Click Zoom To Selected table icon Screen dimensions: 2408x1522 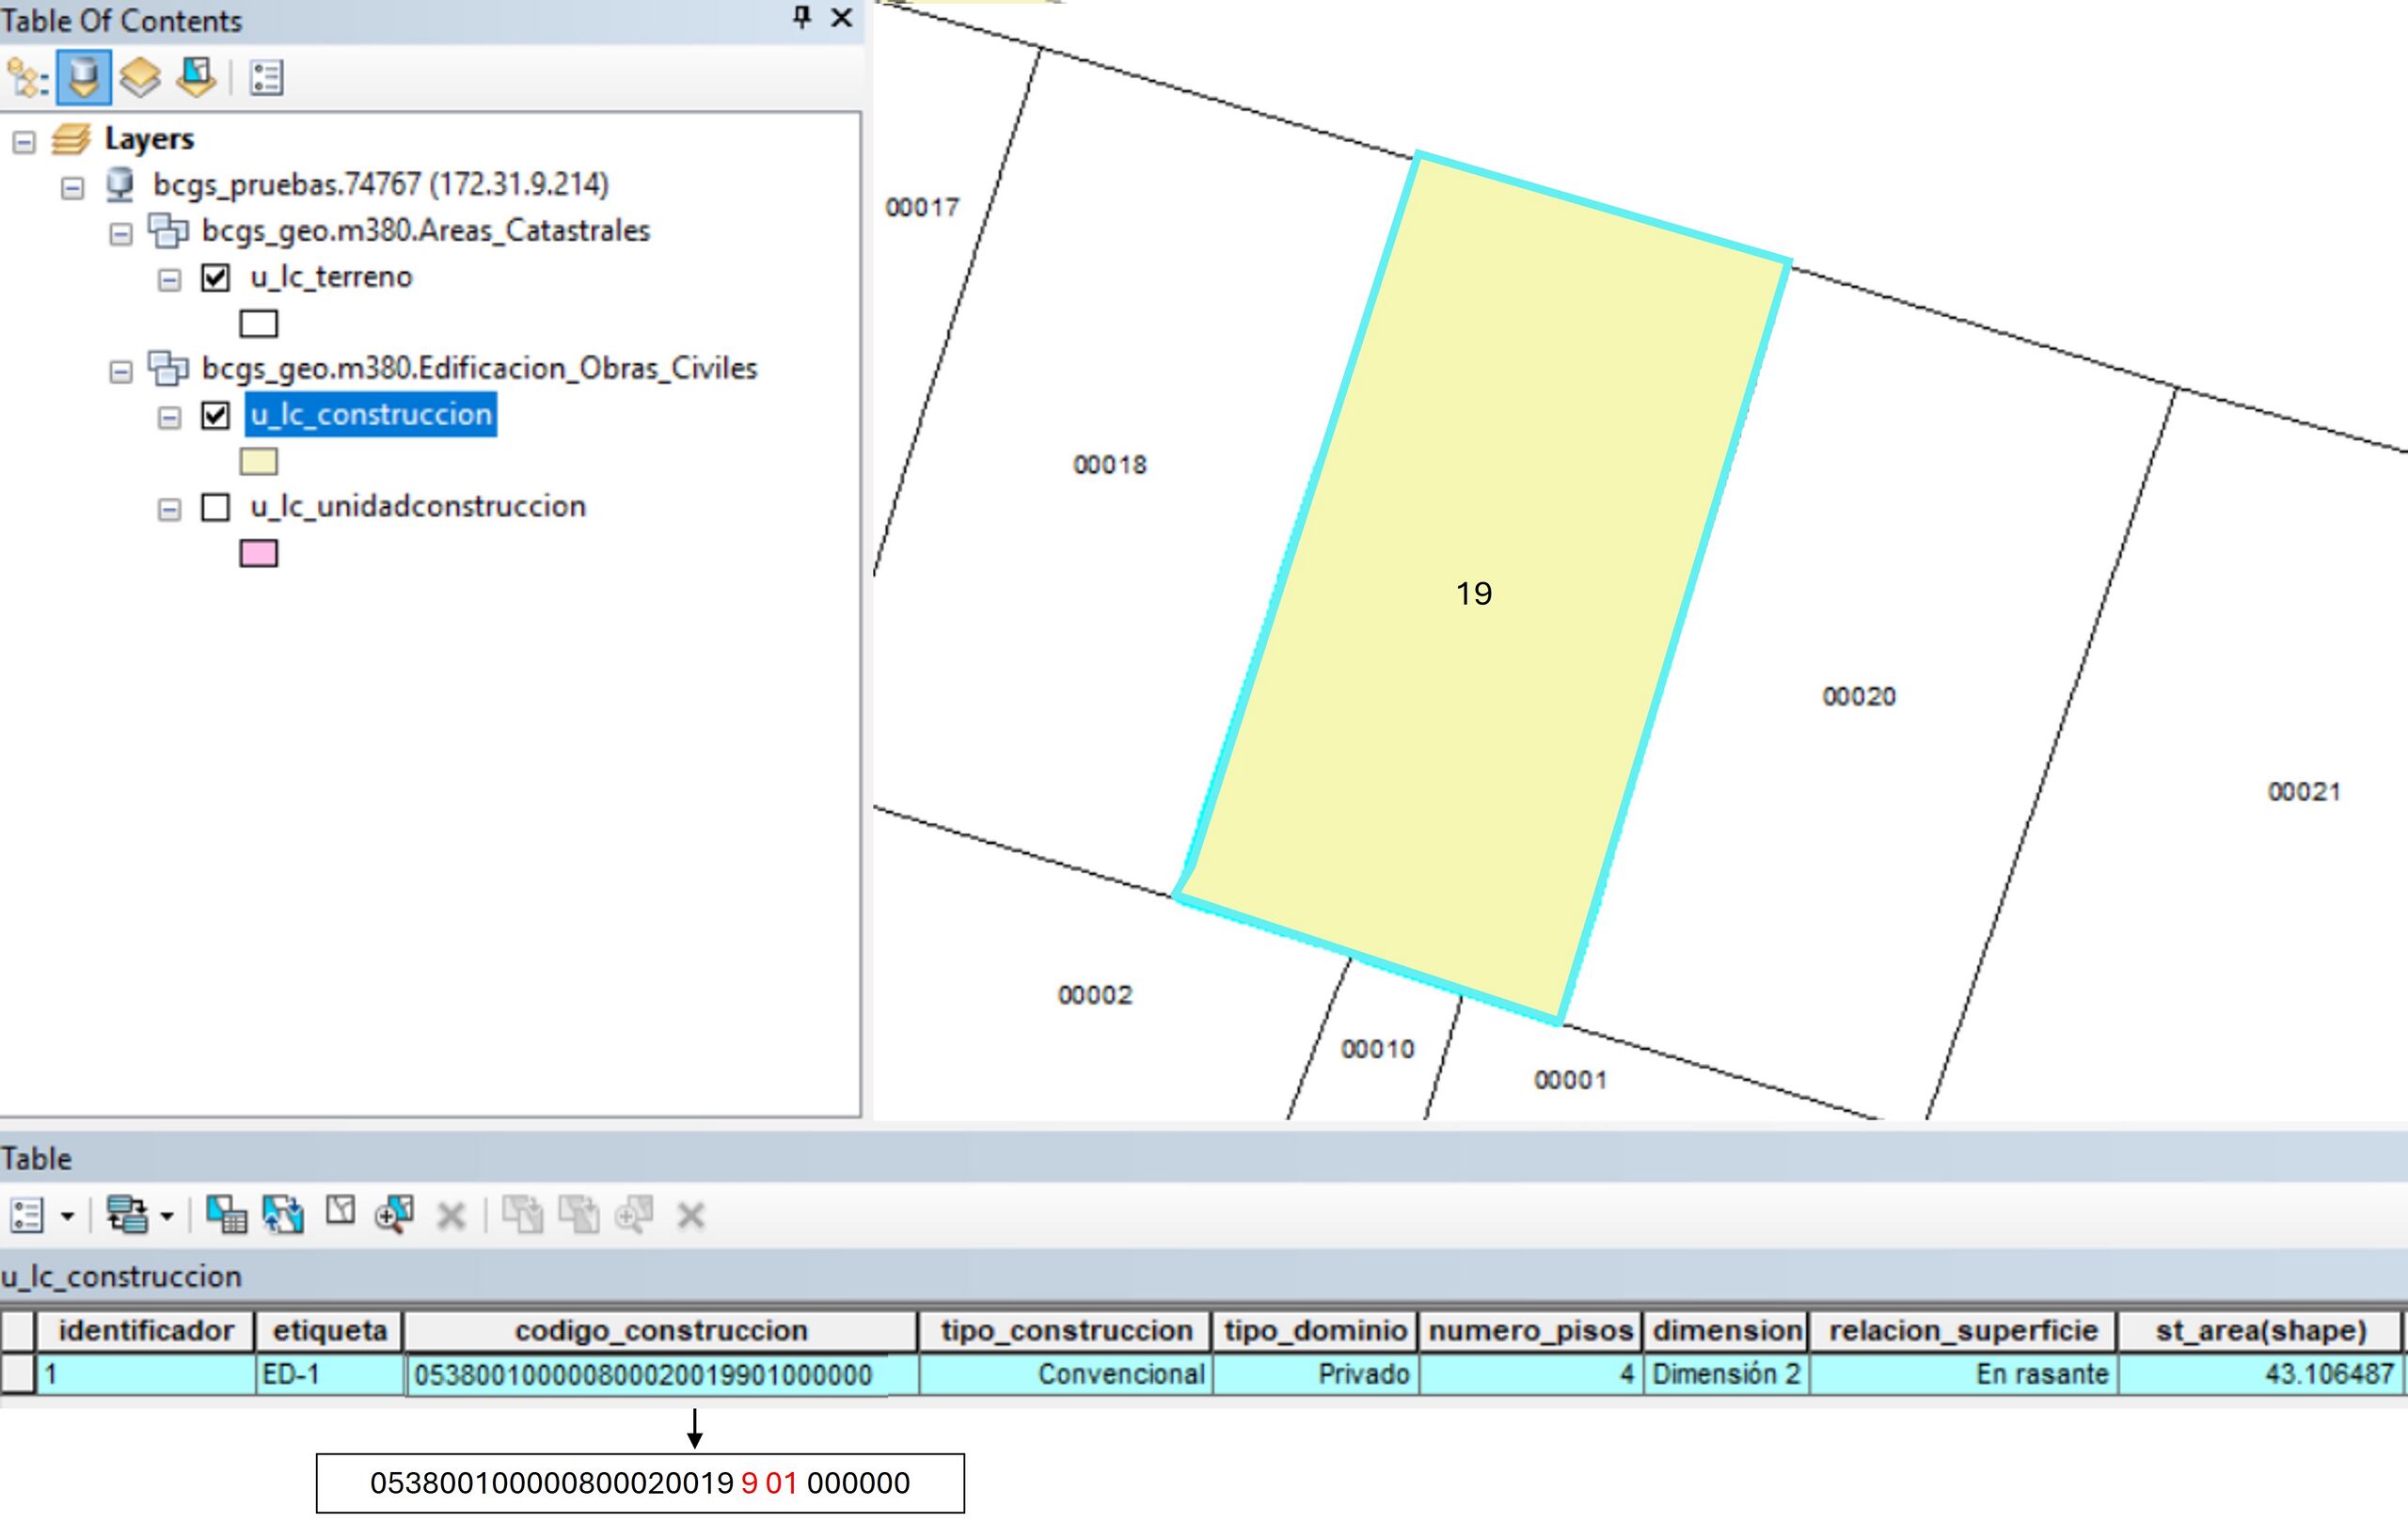point(394,1215)
